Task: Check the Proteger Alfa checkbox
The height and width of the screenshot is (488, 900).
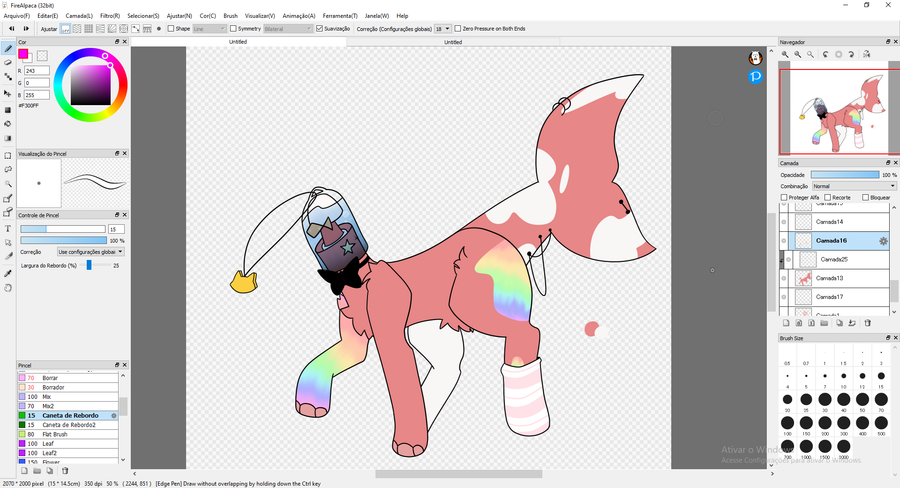Action: coord(784,197)
